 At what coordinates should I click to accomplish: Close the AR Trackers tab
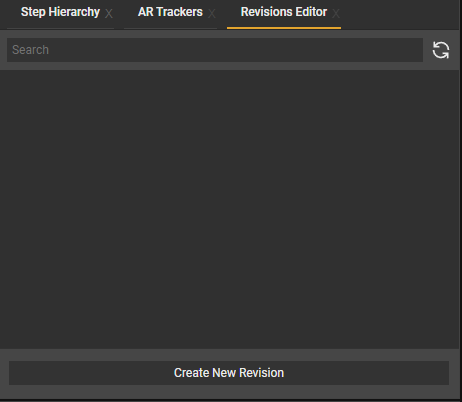coord(212,14)
